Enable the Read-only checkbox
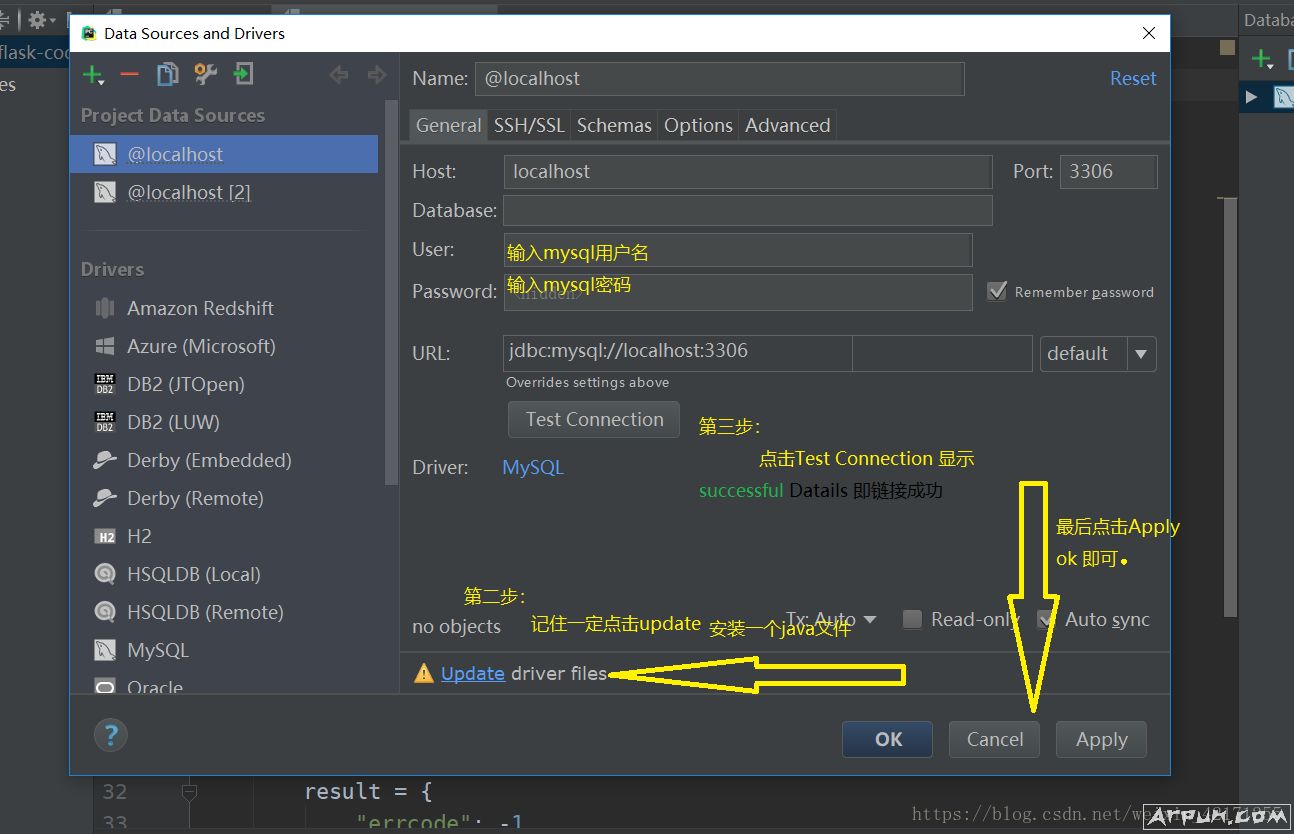Image resolution: width=1294 pixels, height=834 pixels. pos(912,619)
